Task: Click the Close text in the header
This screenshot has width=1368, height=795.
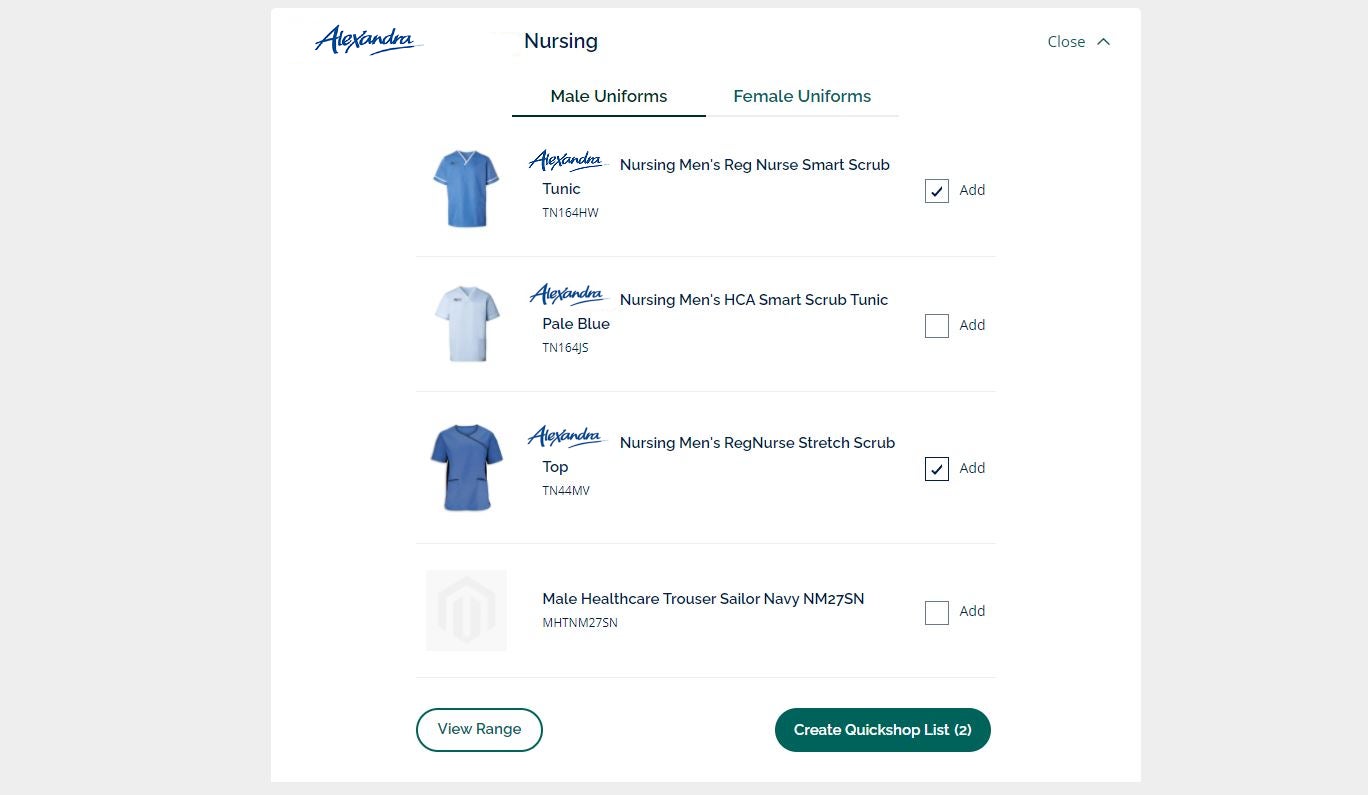Action: coord(1066,42)
